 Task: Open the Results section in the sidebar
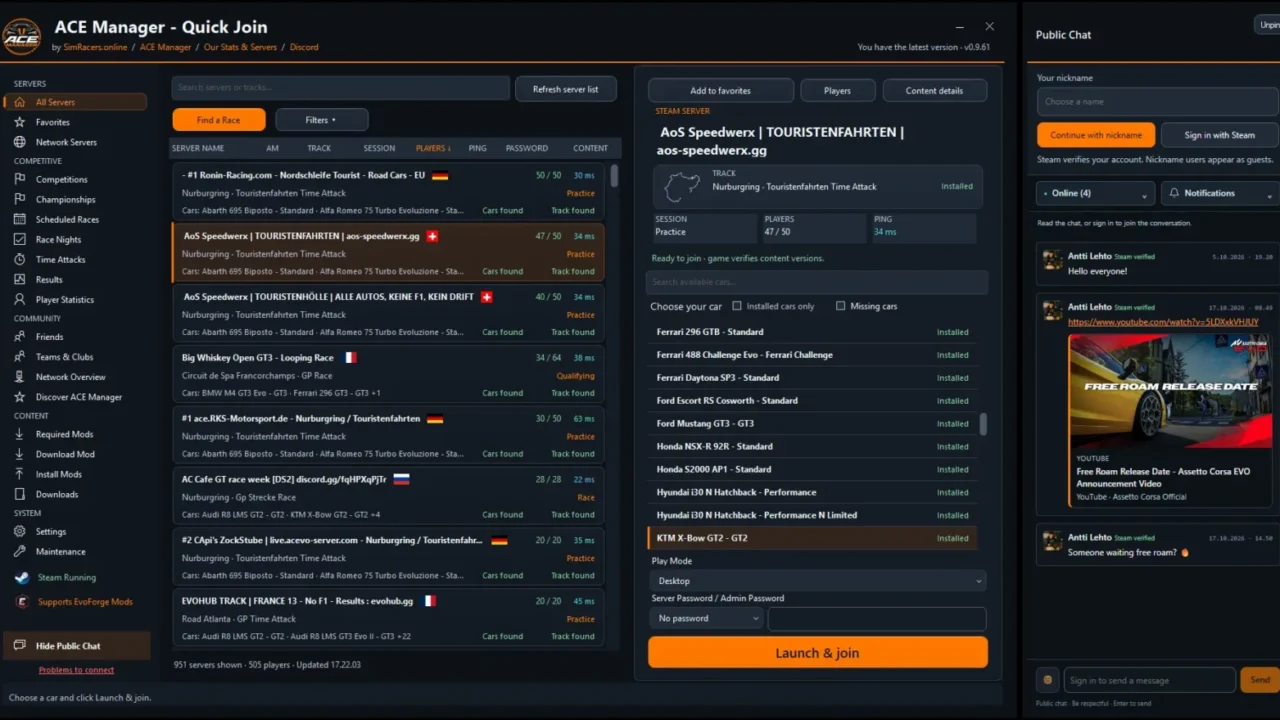point(49,280)
